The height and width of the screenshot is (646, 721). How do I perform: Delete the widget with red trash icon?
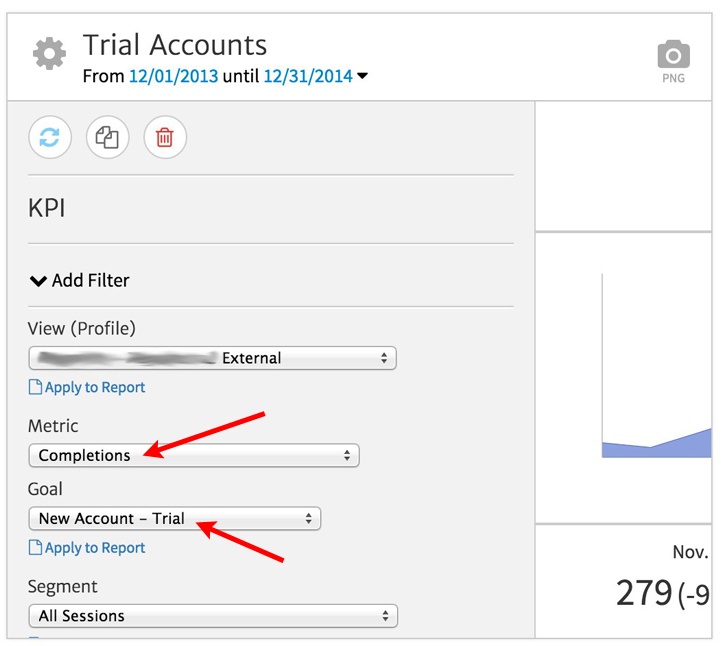click(x=165, y=138)
